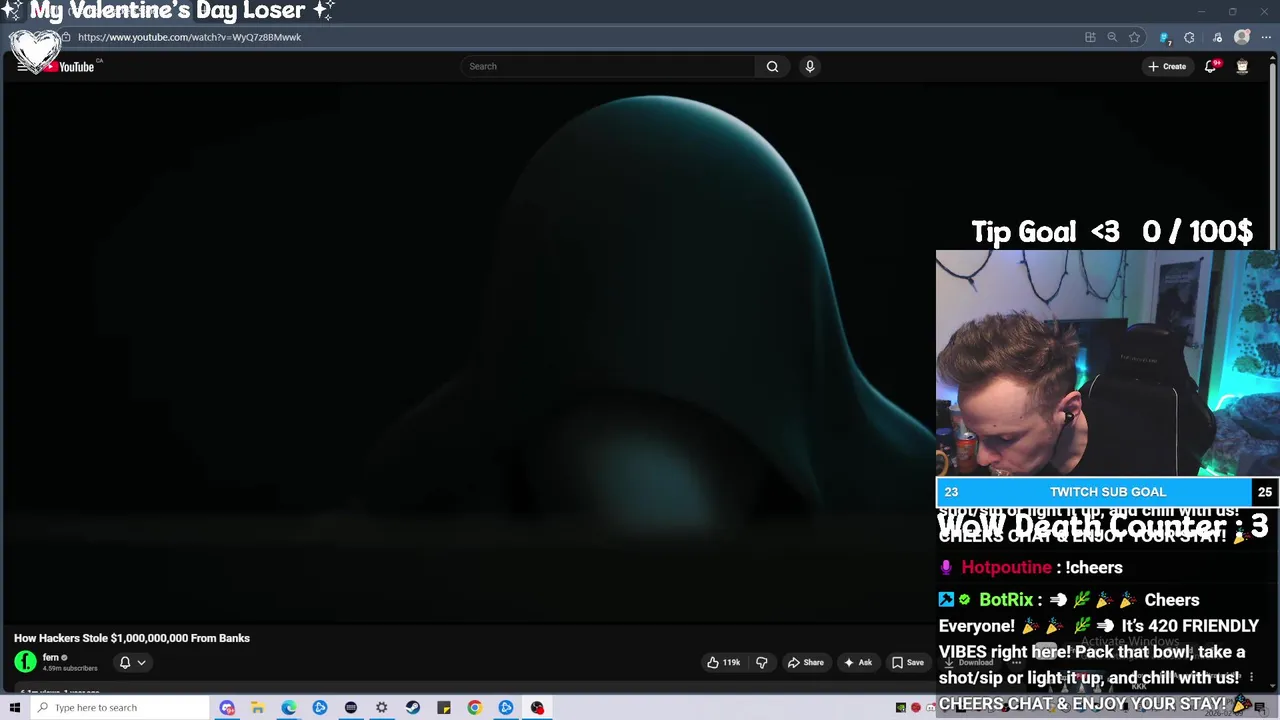The width and height of the screenshot is (1280, 720).
Task: Dislike the video with thumbs down
Action: pos(762,662)
